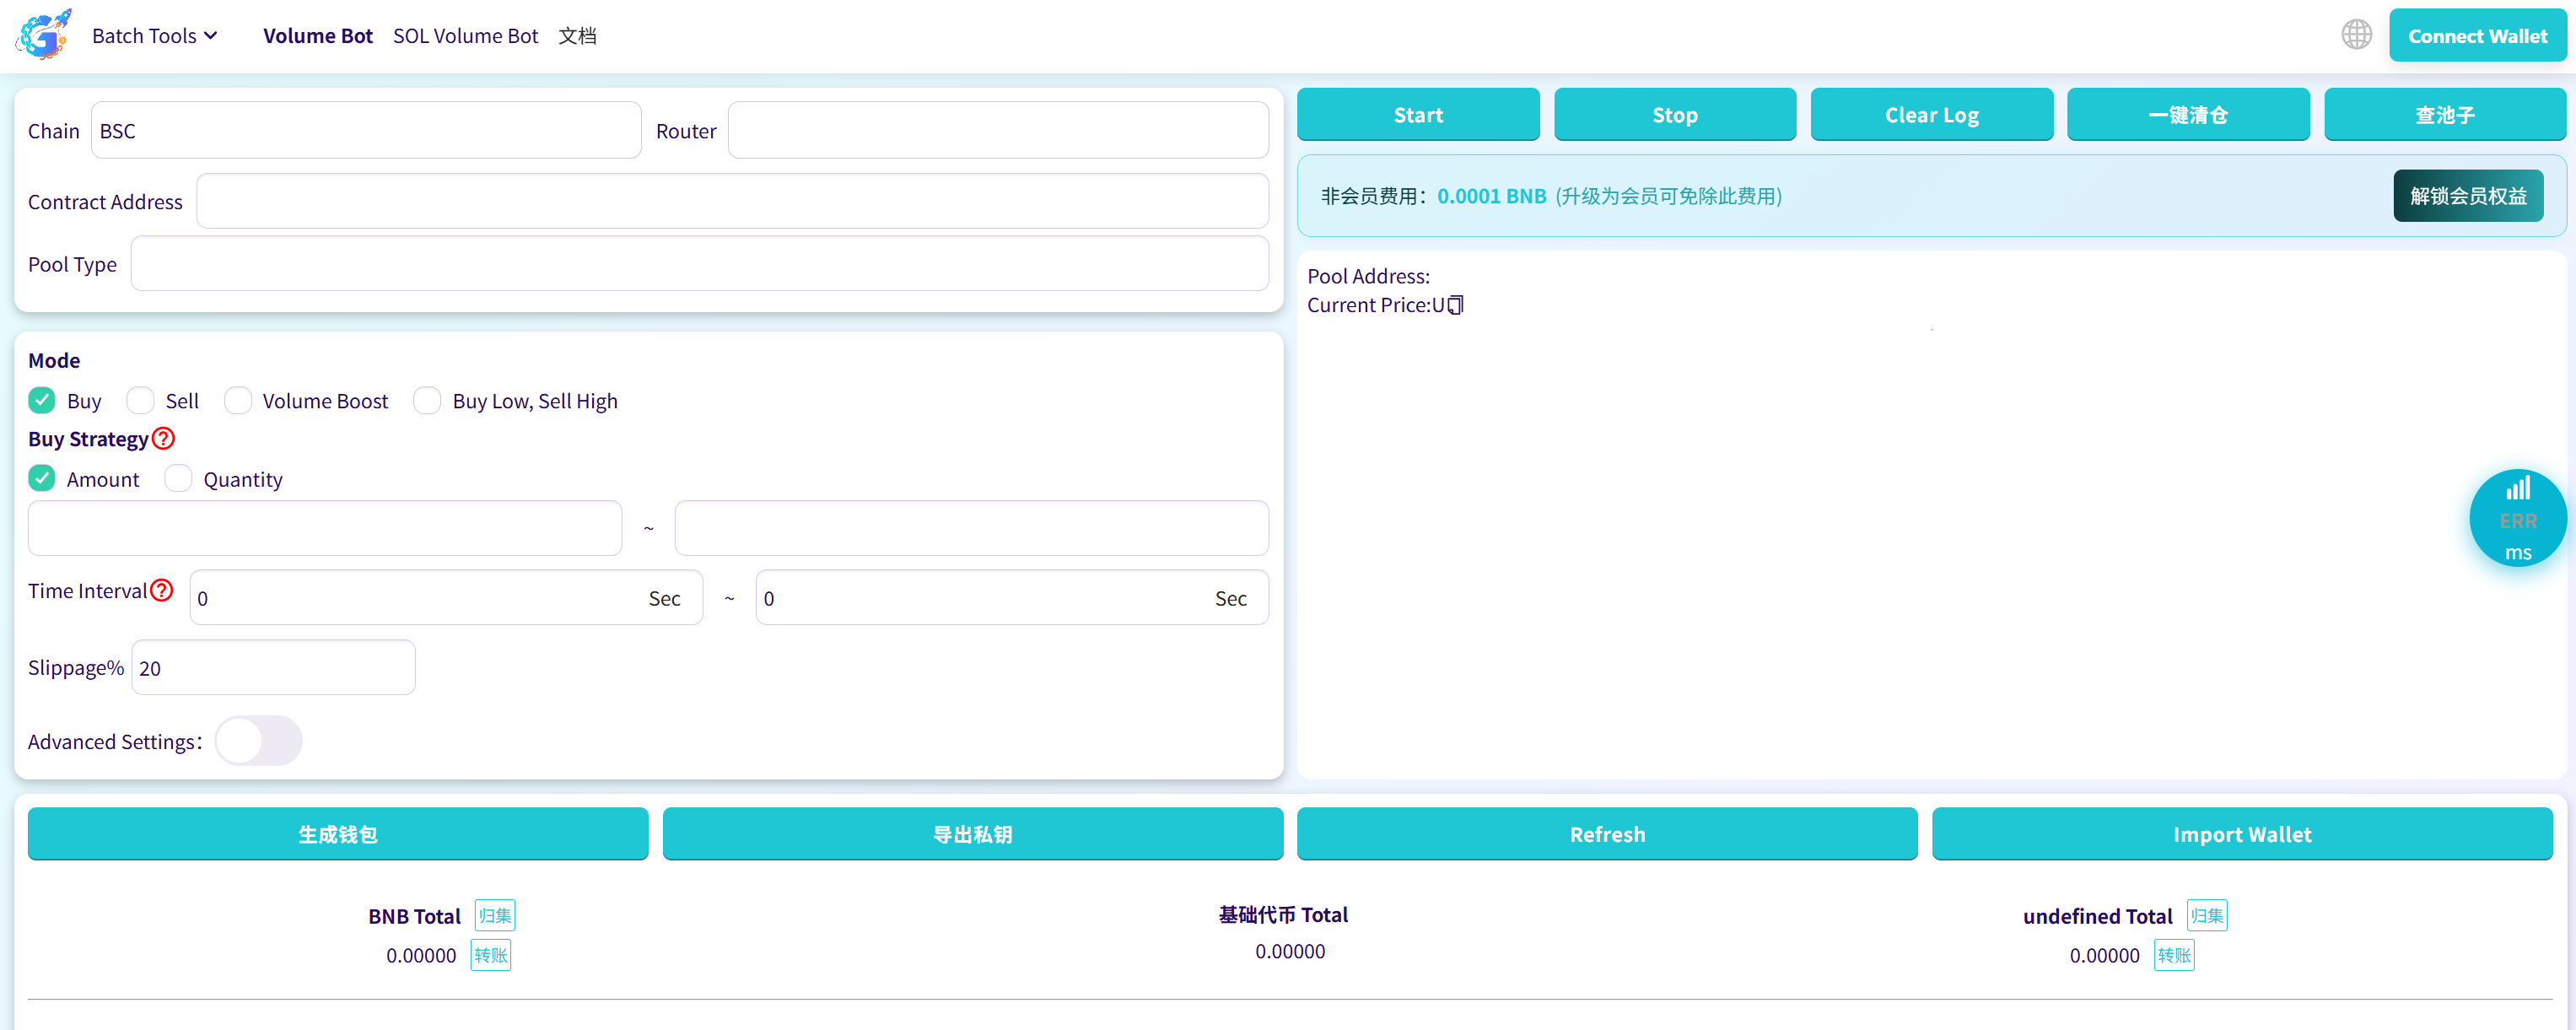The image size is (2576, 1030).
Task: Click the 归集 icon beside BNB Total
Action: coord(495,915)
